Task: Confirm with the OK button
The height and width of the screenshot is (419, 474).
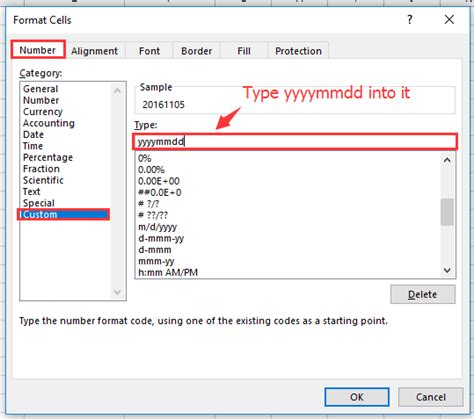Action: [x=357, y=397]
